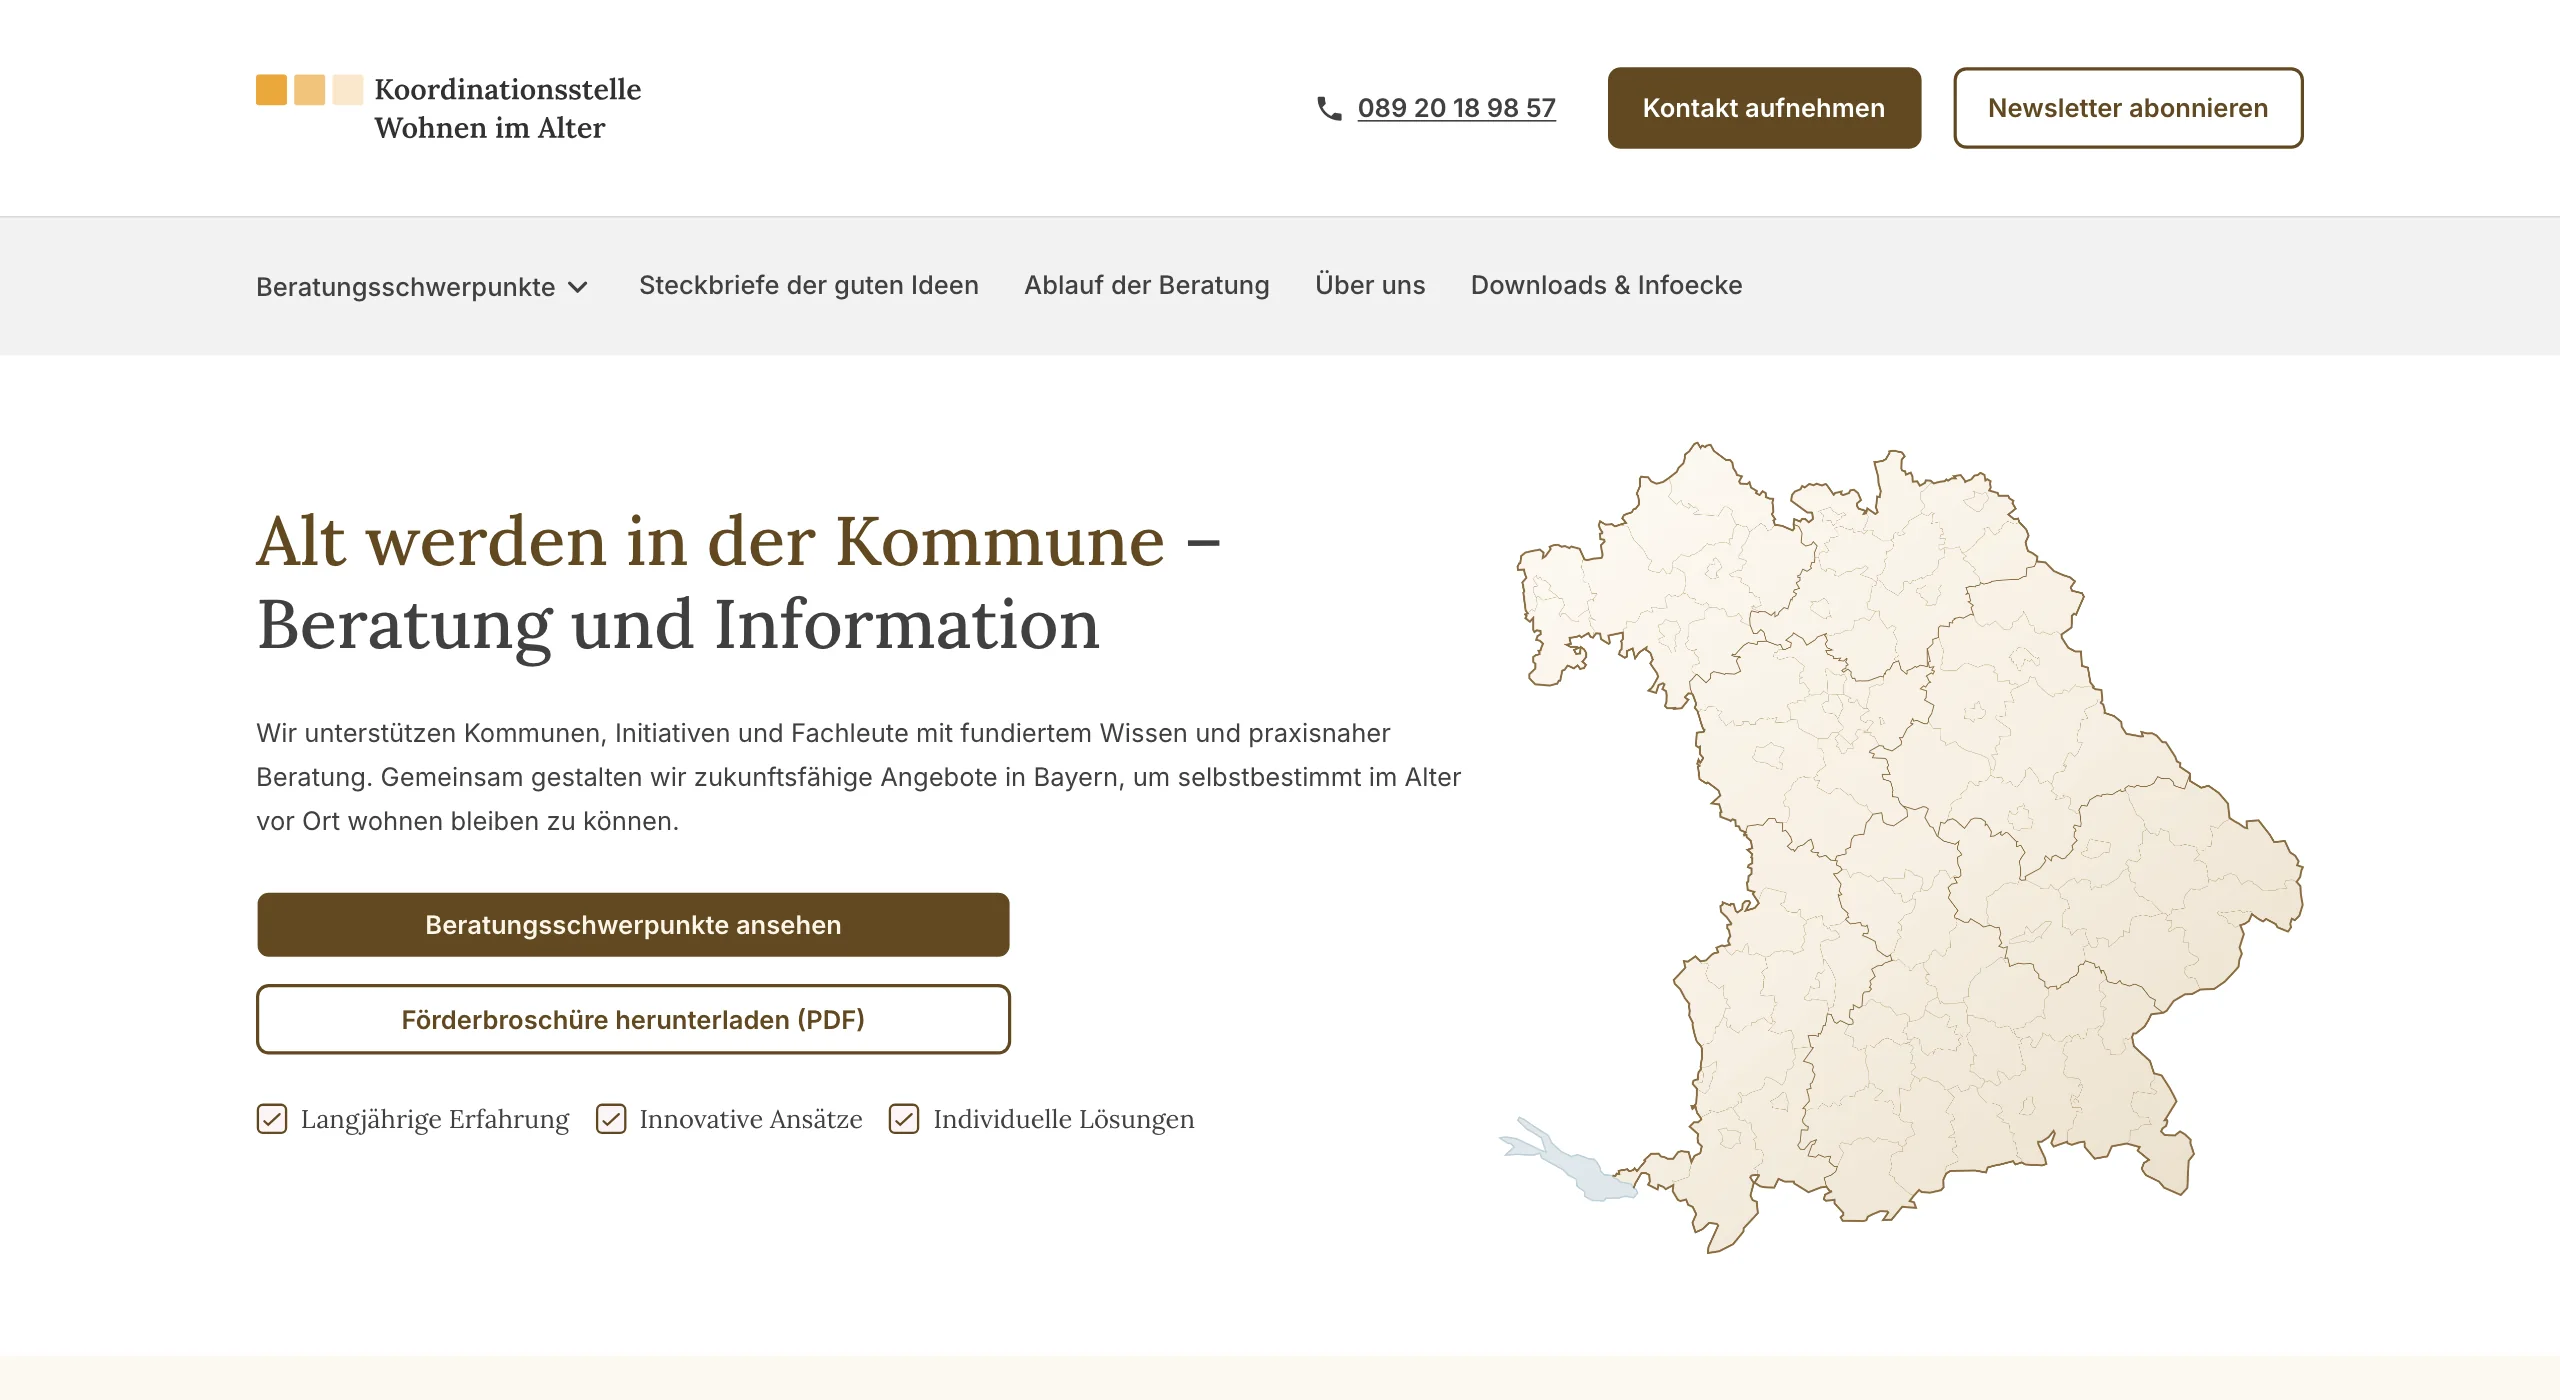Screen dimensions: 2560x1400
Task: Open the Über uns page
Action: (1370, 285)
